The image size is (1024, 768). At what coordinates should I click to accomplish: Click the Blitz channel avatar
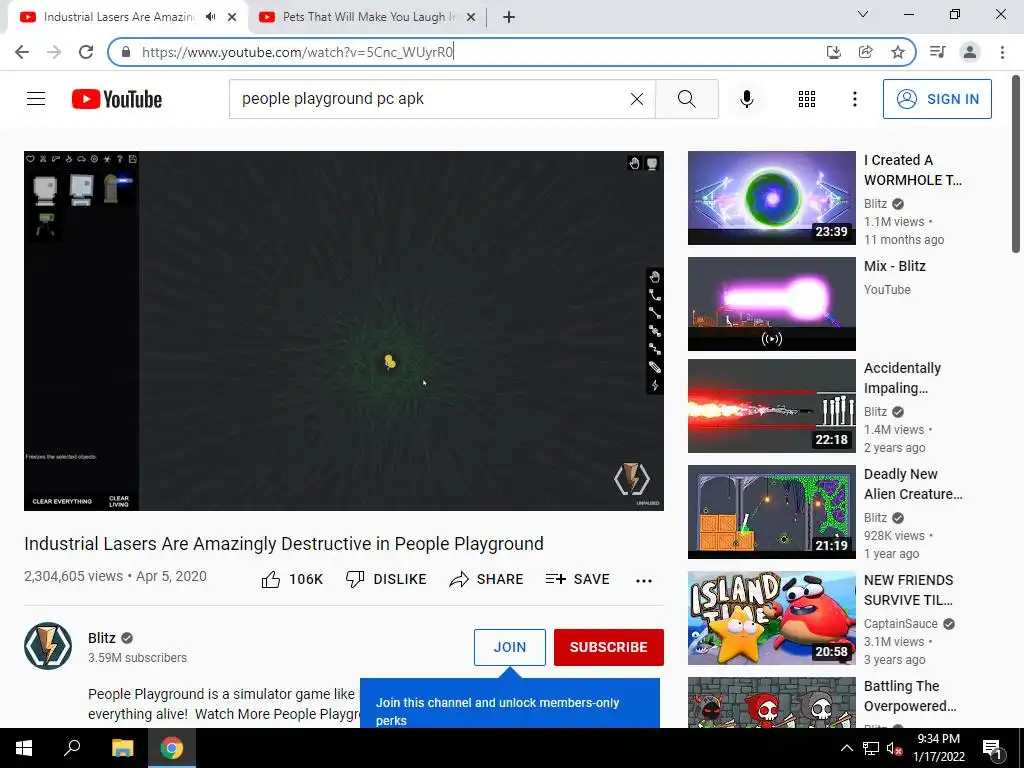[48, 646]
